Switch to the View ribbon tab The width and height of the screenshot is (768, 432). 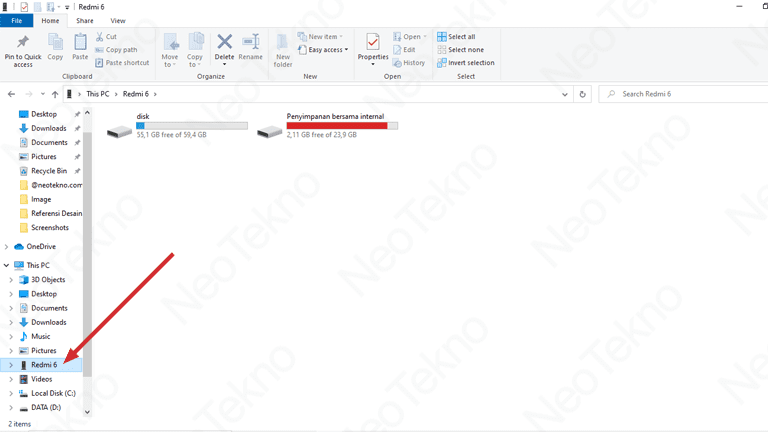(x=118, y=20)
